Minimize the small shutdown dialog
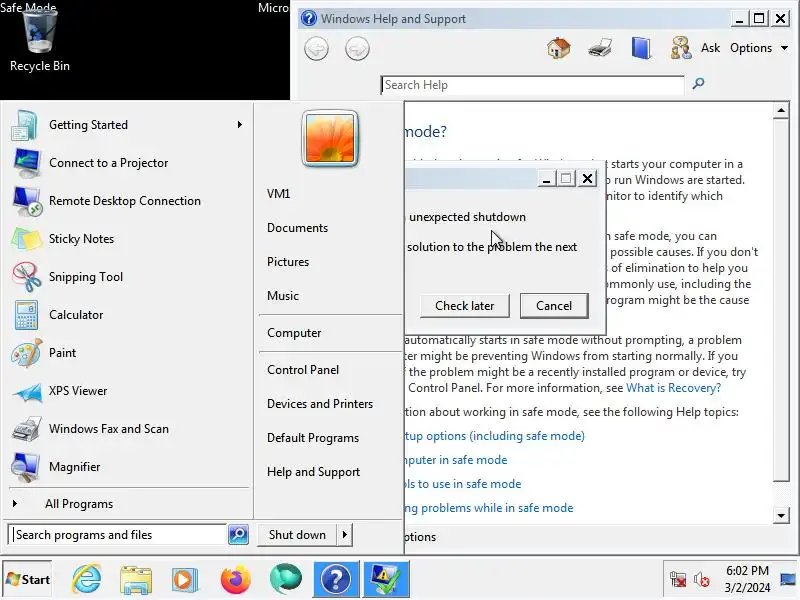This screenshot has width=800, height=600. click(546, 178)
